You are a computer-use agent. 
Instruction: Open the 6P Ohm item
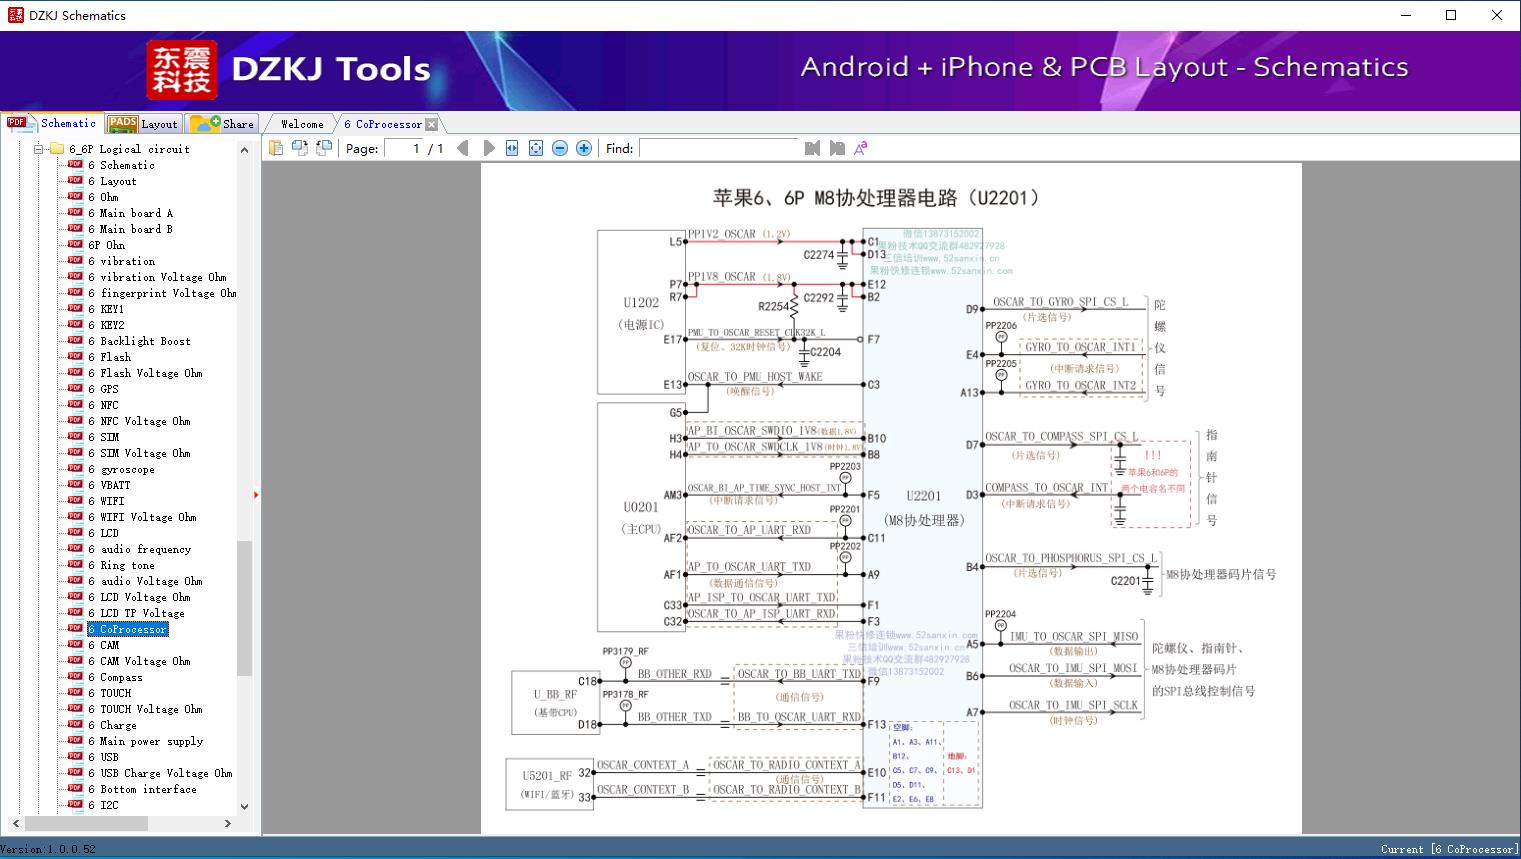(106, 245)
